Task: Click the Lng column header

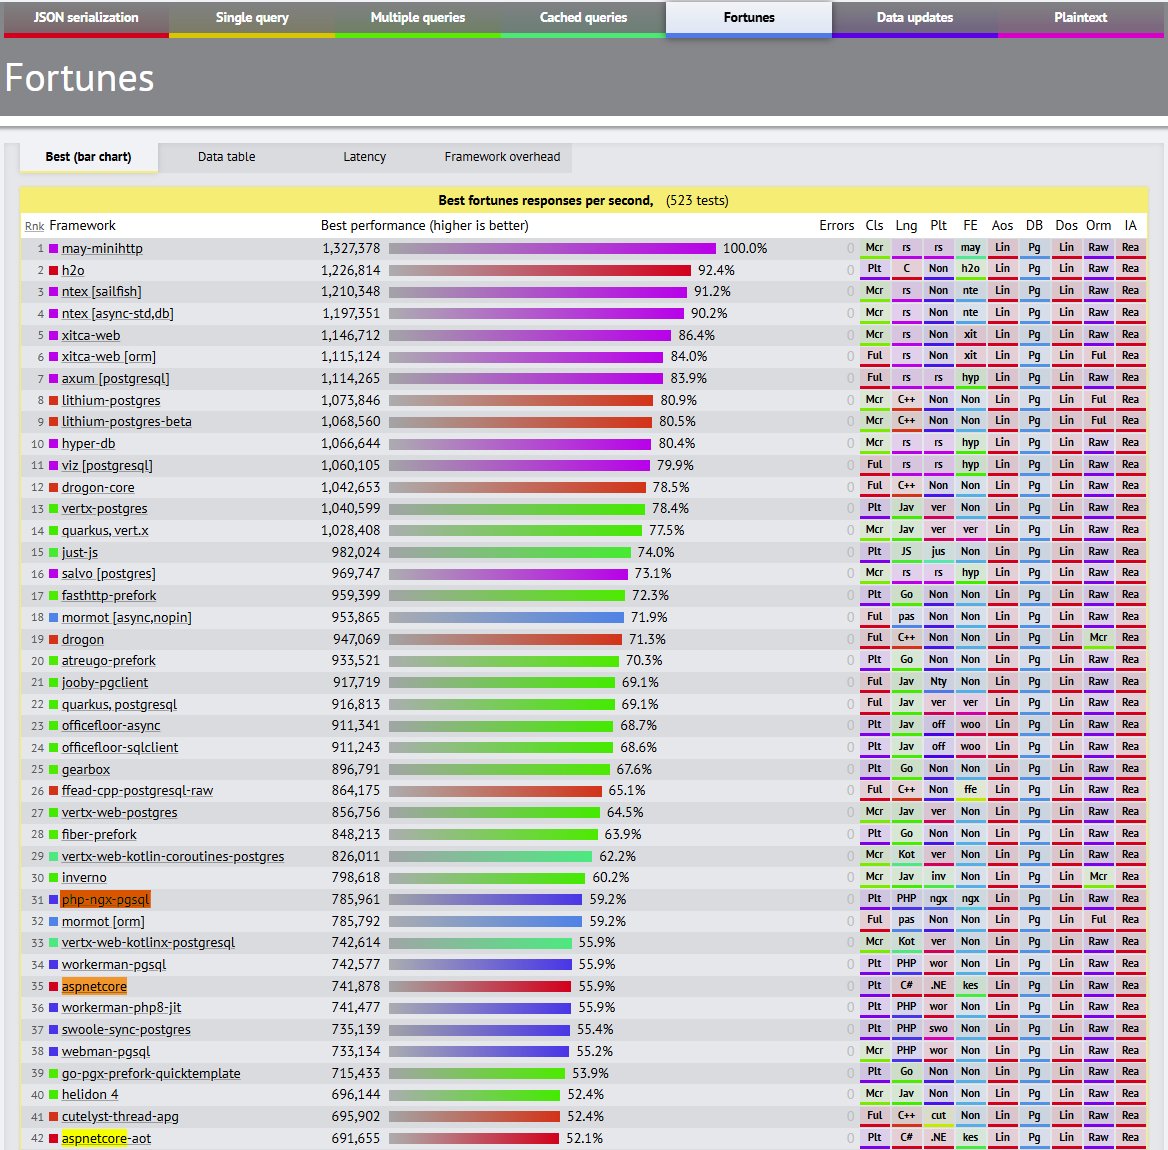Action: (x=907, y=226)
